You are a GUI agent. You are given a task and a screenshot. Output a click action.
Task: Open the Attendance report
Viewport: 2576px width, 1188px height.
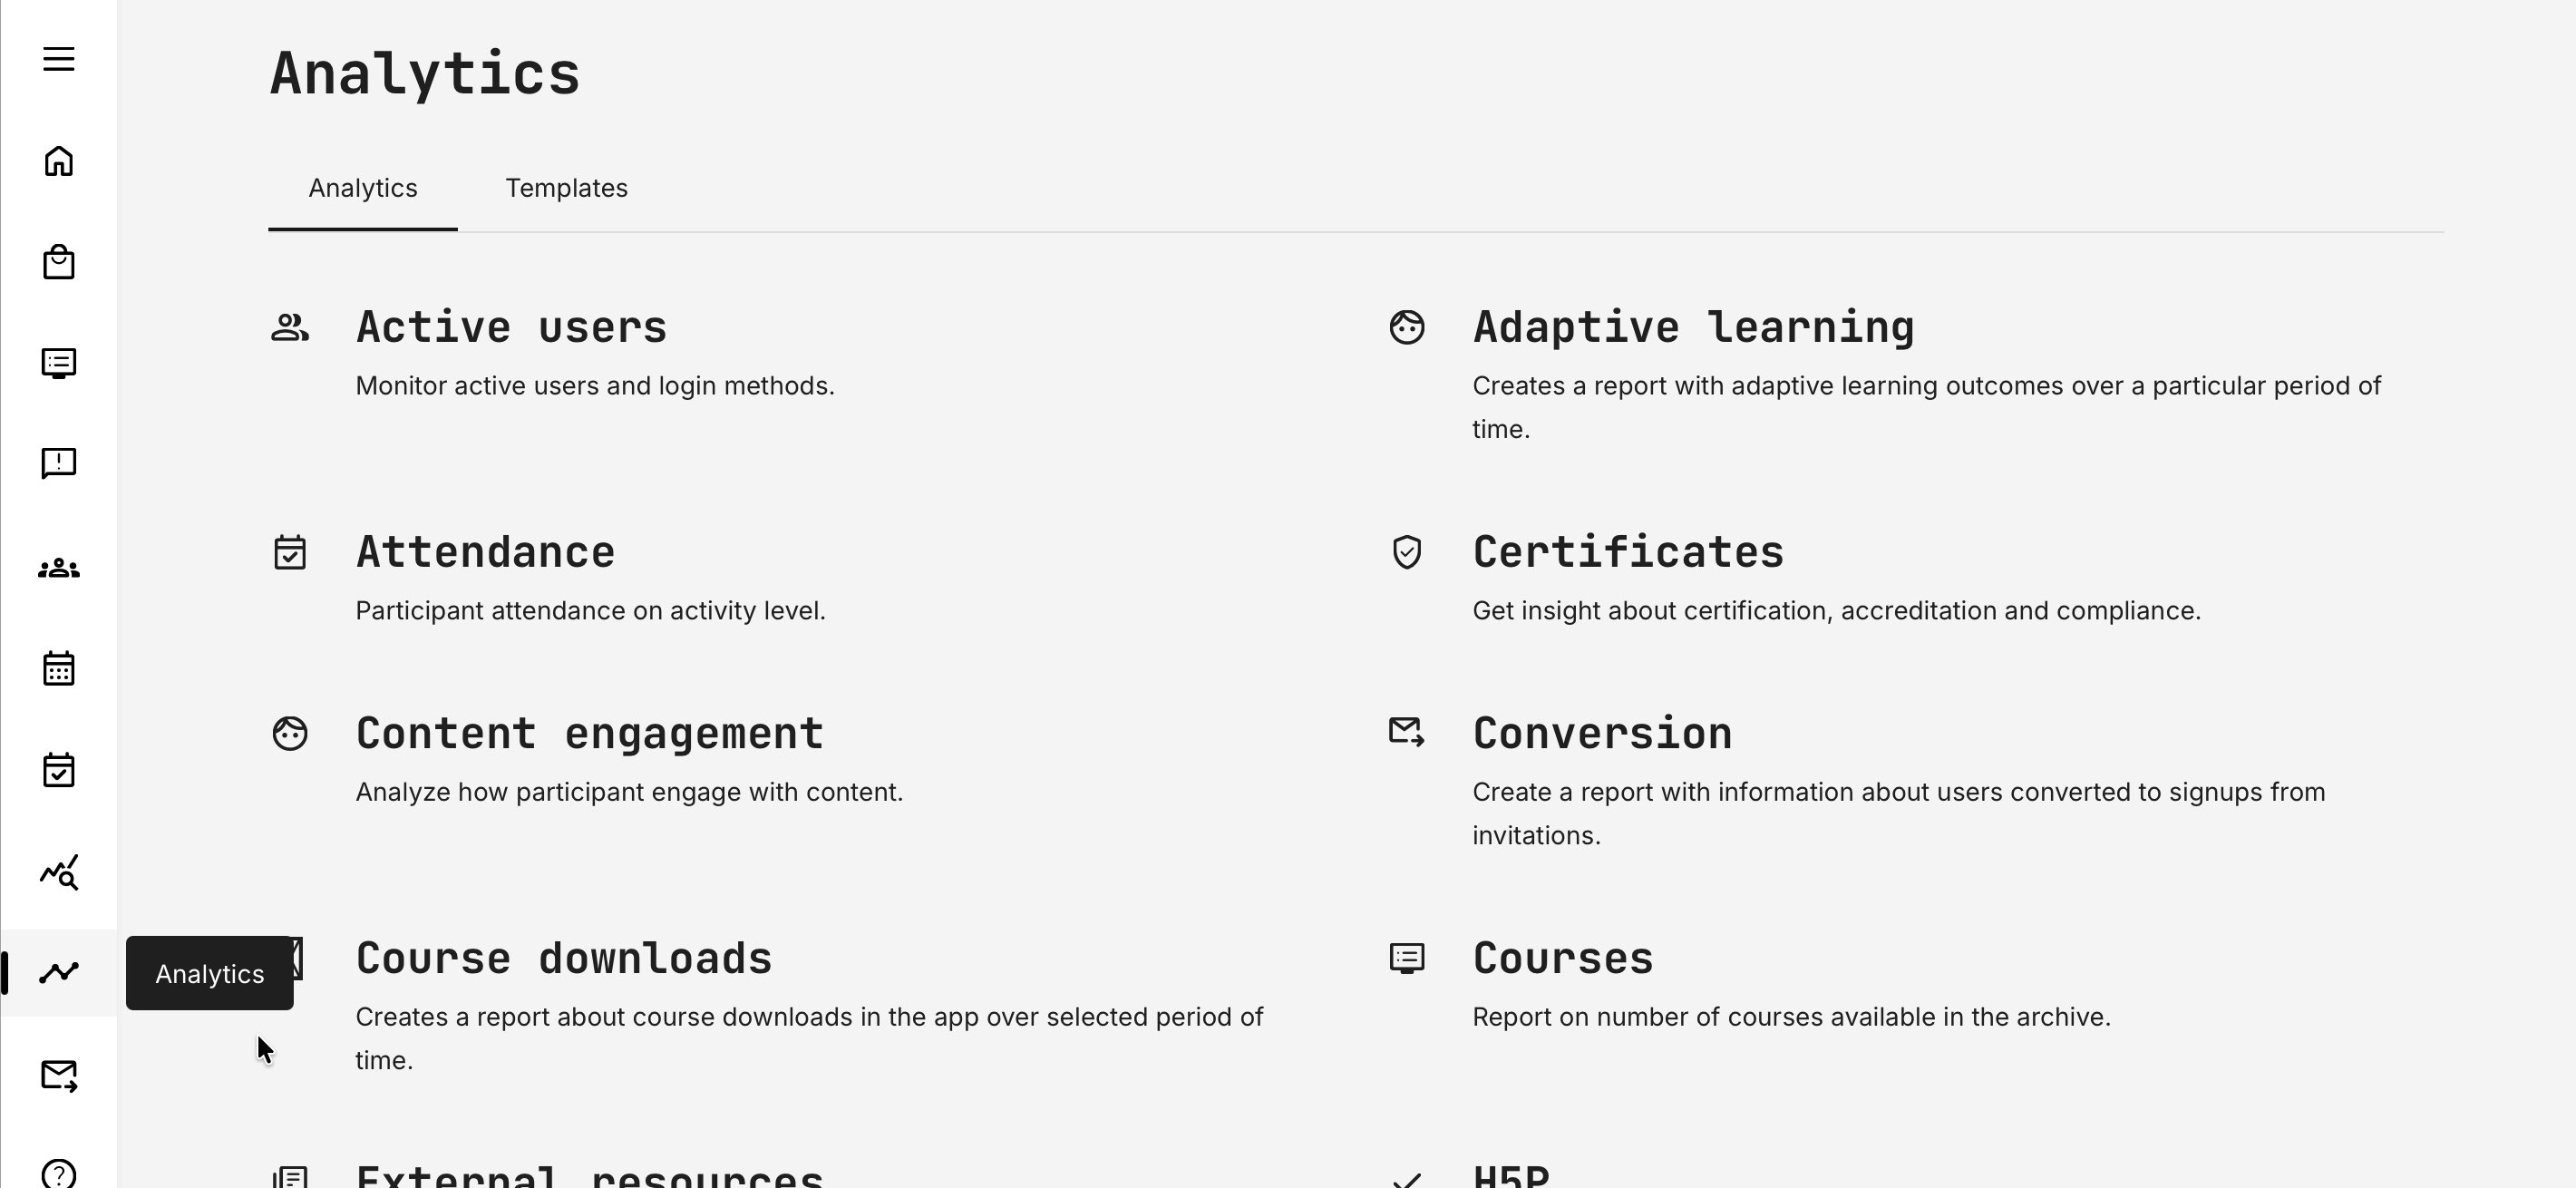tap(486, 551)
